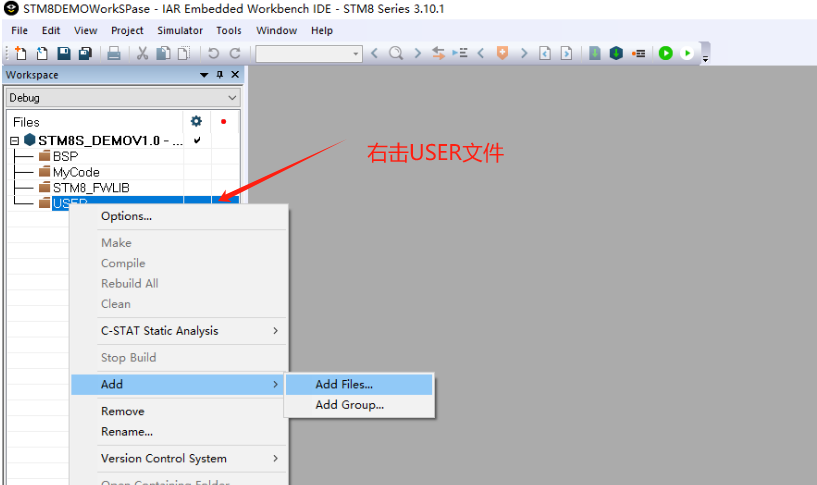The width and height of the screenshot is (817, 485).
Task: Open the Edit menu
Action: pyautogui.click(x=51, y=31)
